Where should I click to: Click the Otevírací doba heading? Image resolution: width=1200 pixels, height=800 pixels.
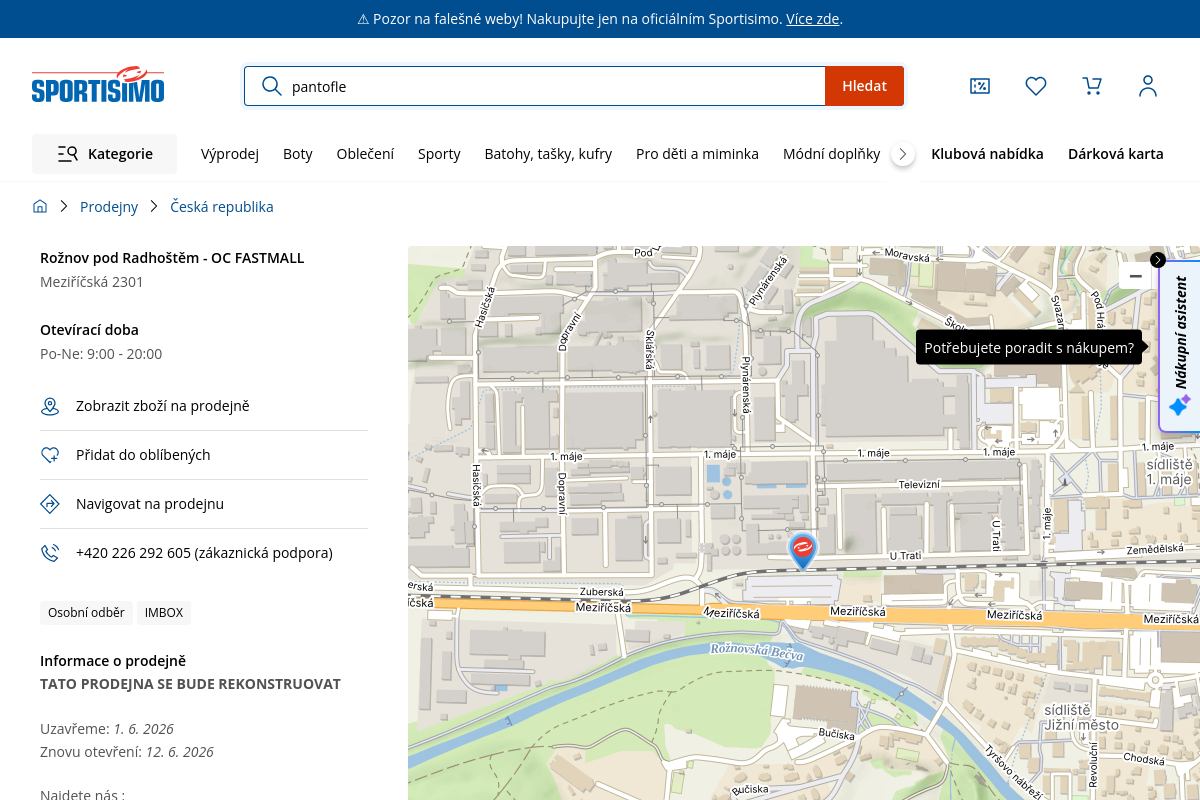click(x=89, y=330)
